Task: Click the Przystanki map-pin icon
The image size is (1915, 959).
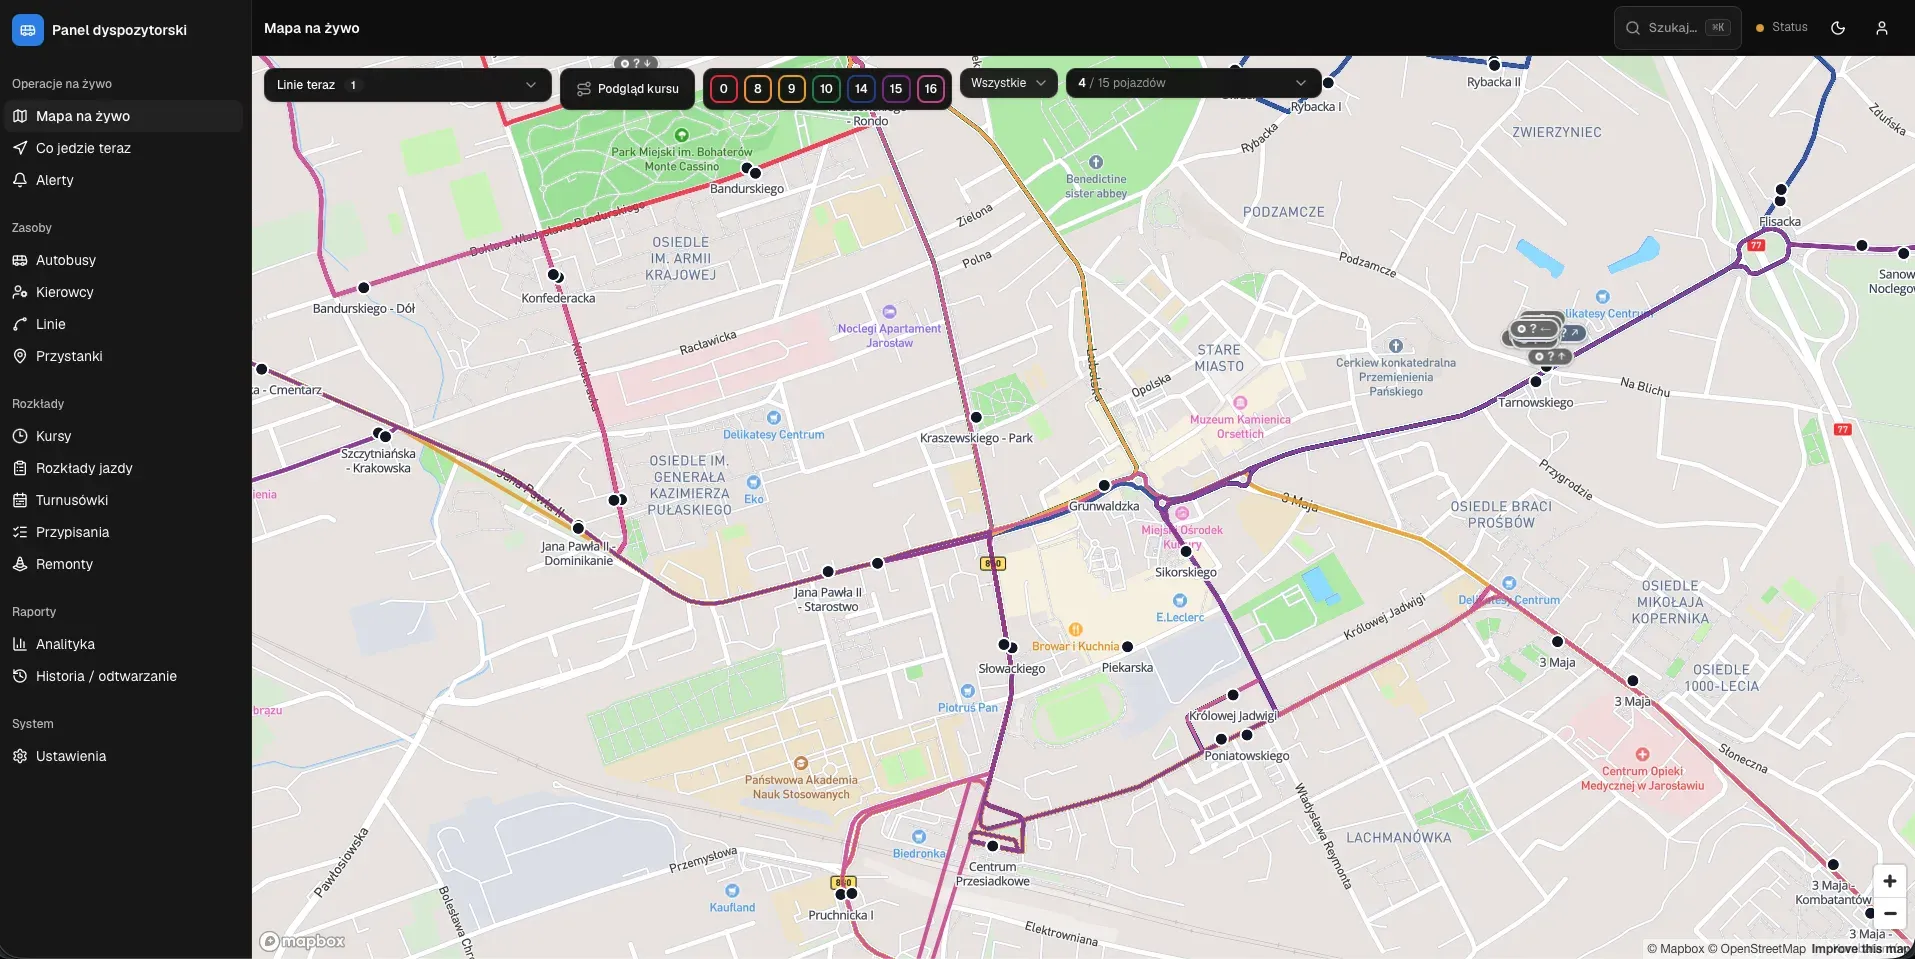Action: click(x=20, y=356)
